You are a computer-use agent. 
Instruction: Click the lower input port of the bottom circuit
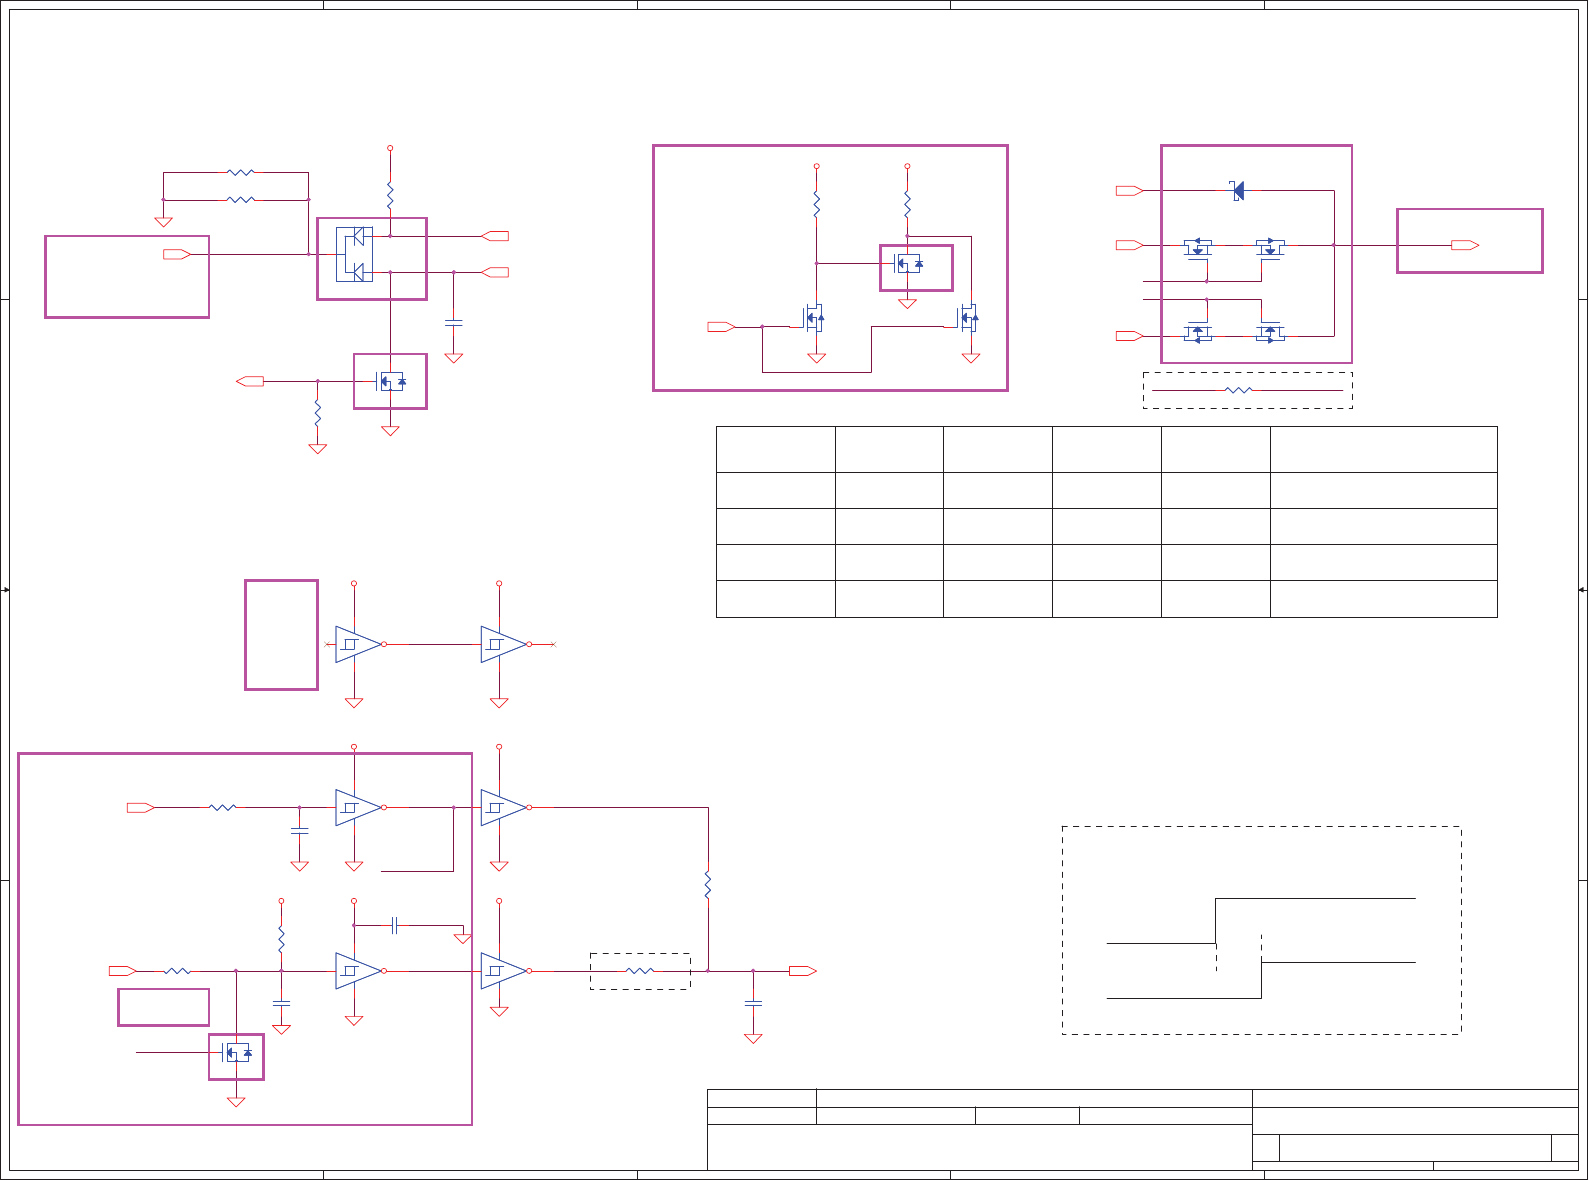(x=123, y=970)
